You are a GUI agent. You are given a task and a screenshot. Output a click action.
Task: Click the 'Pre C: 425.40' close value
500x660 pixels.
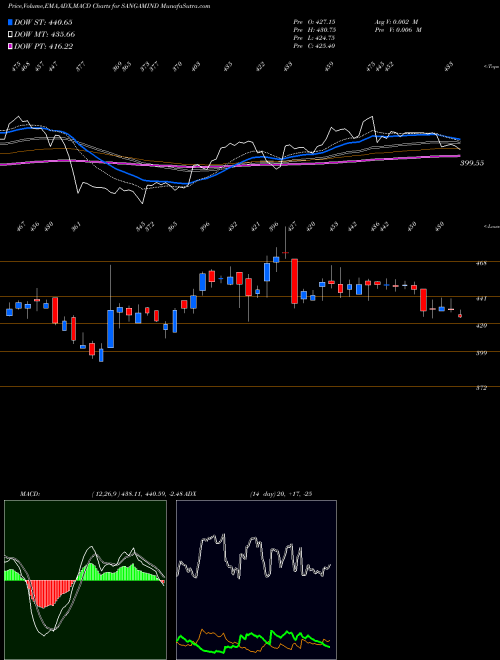(x=314, y=46)
